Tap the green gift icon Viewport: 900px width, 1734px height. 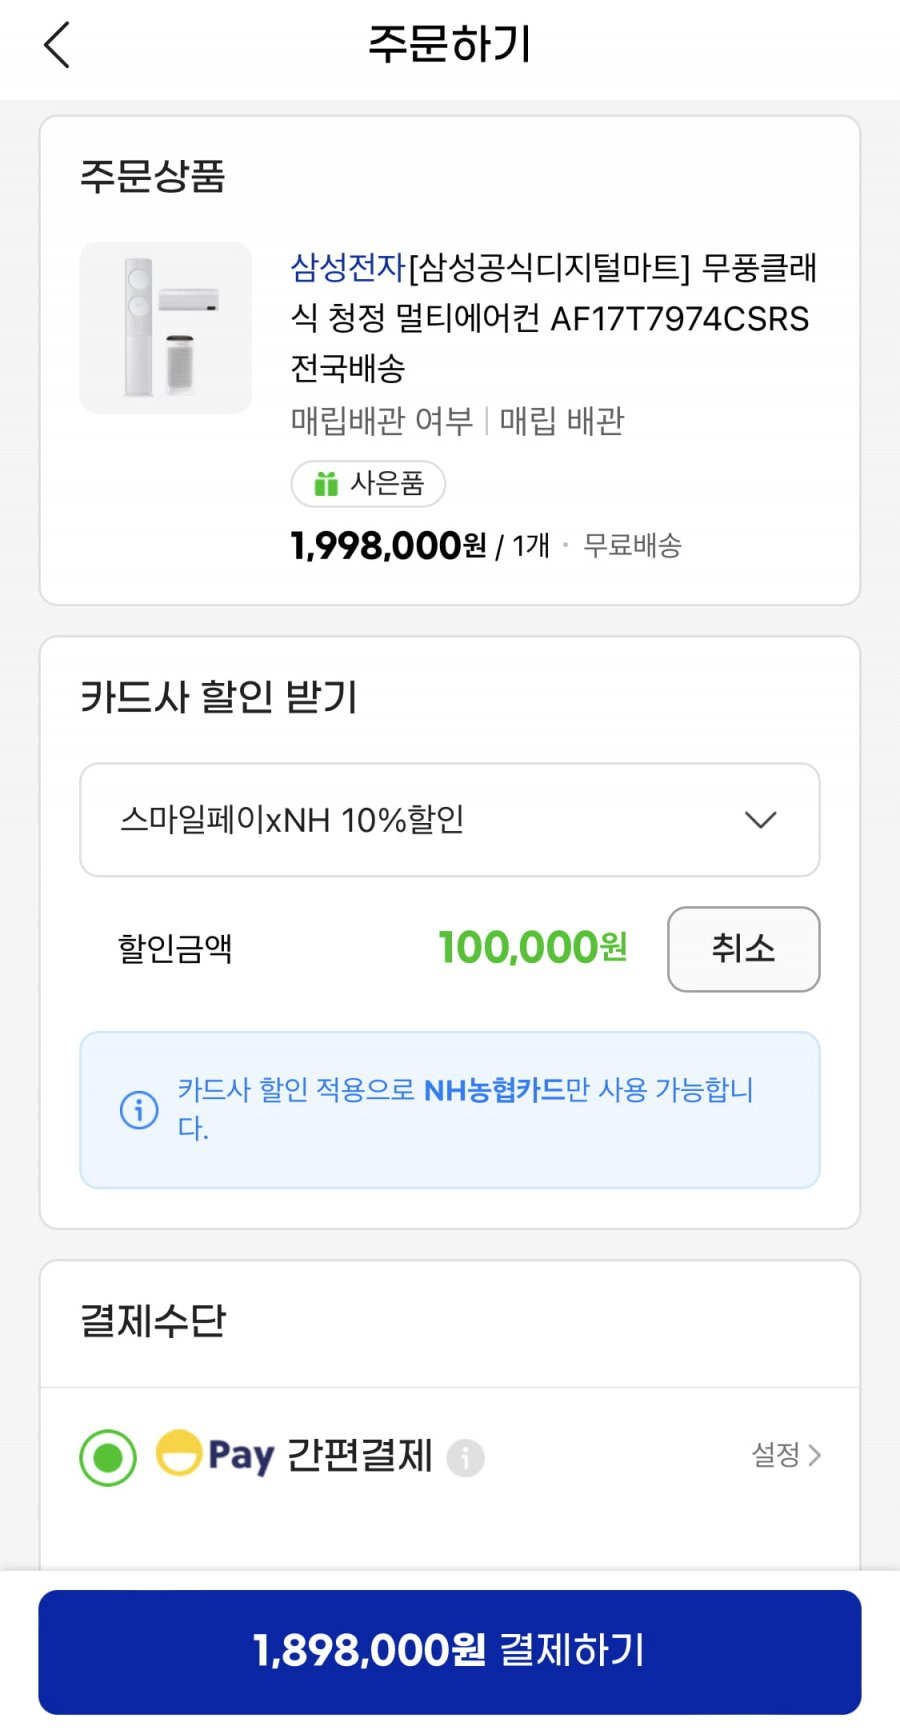326,484
